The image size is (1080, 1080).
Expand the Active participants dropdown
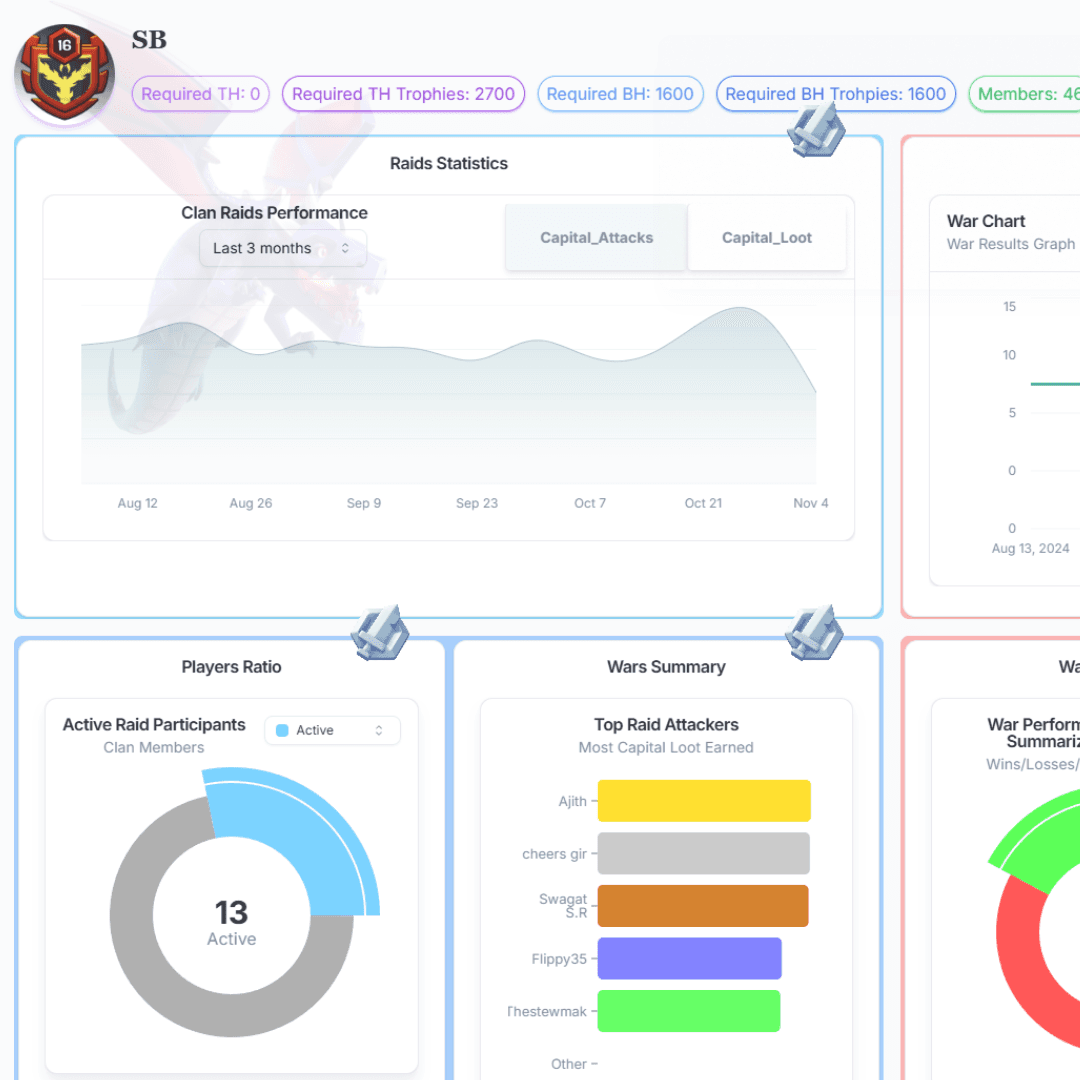click(332, 731)
